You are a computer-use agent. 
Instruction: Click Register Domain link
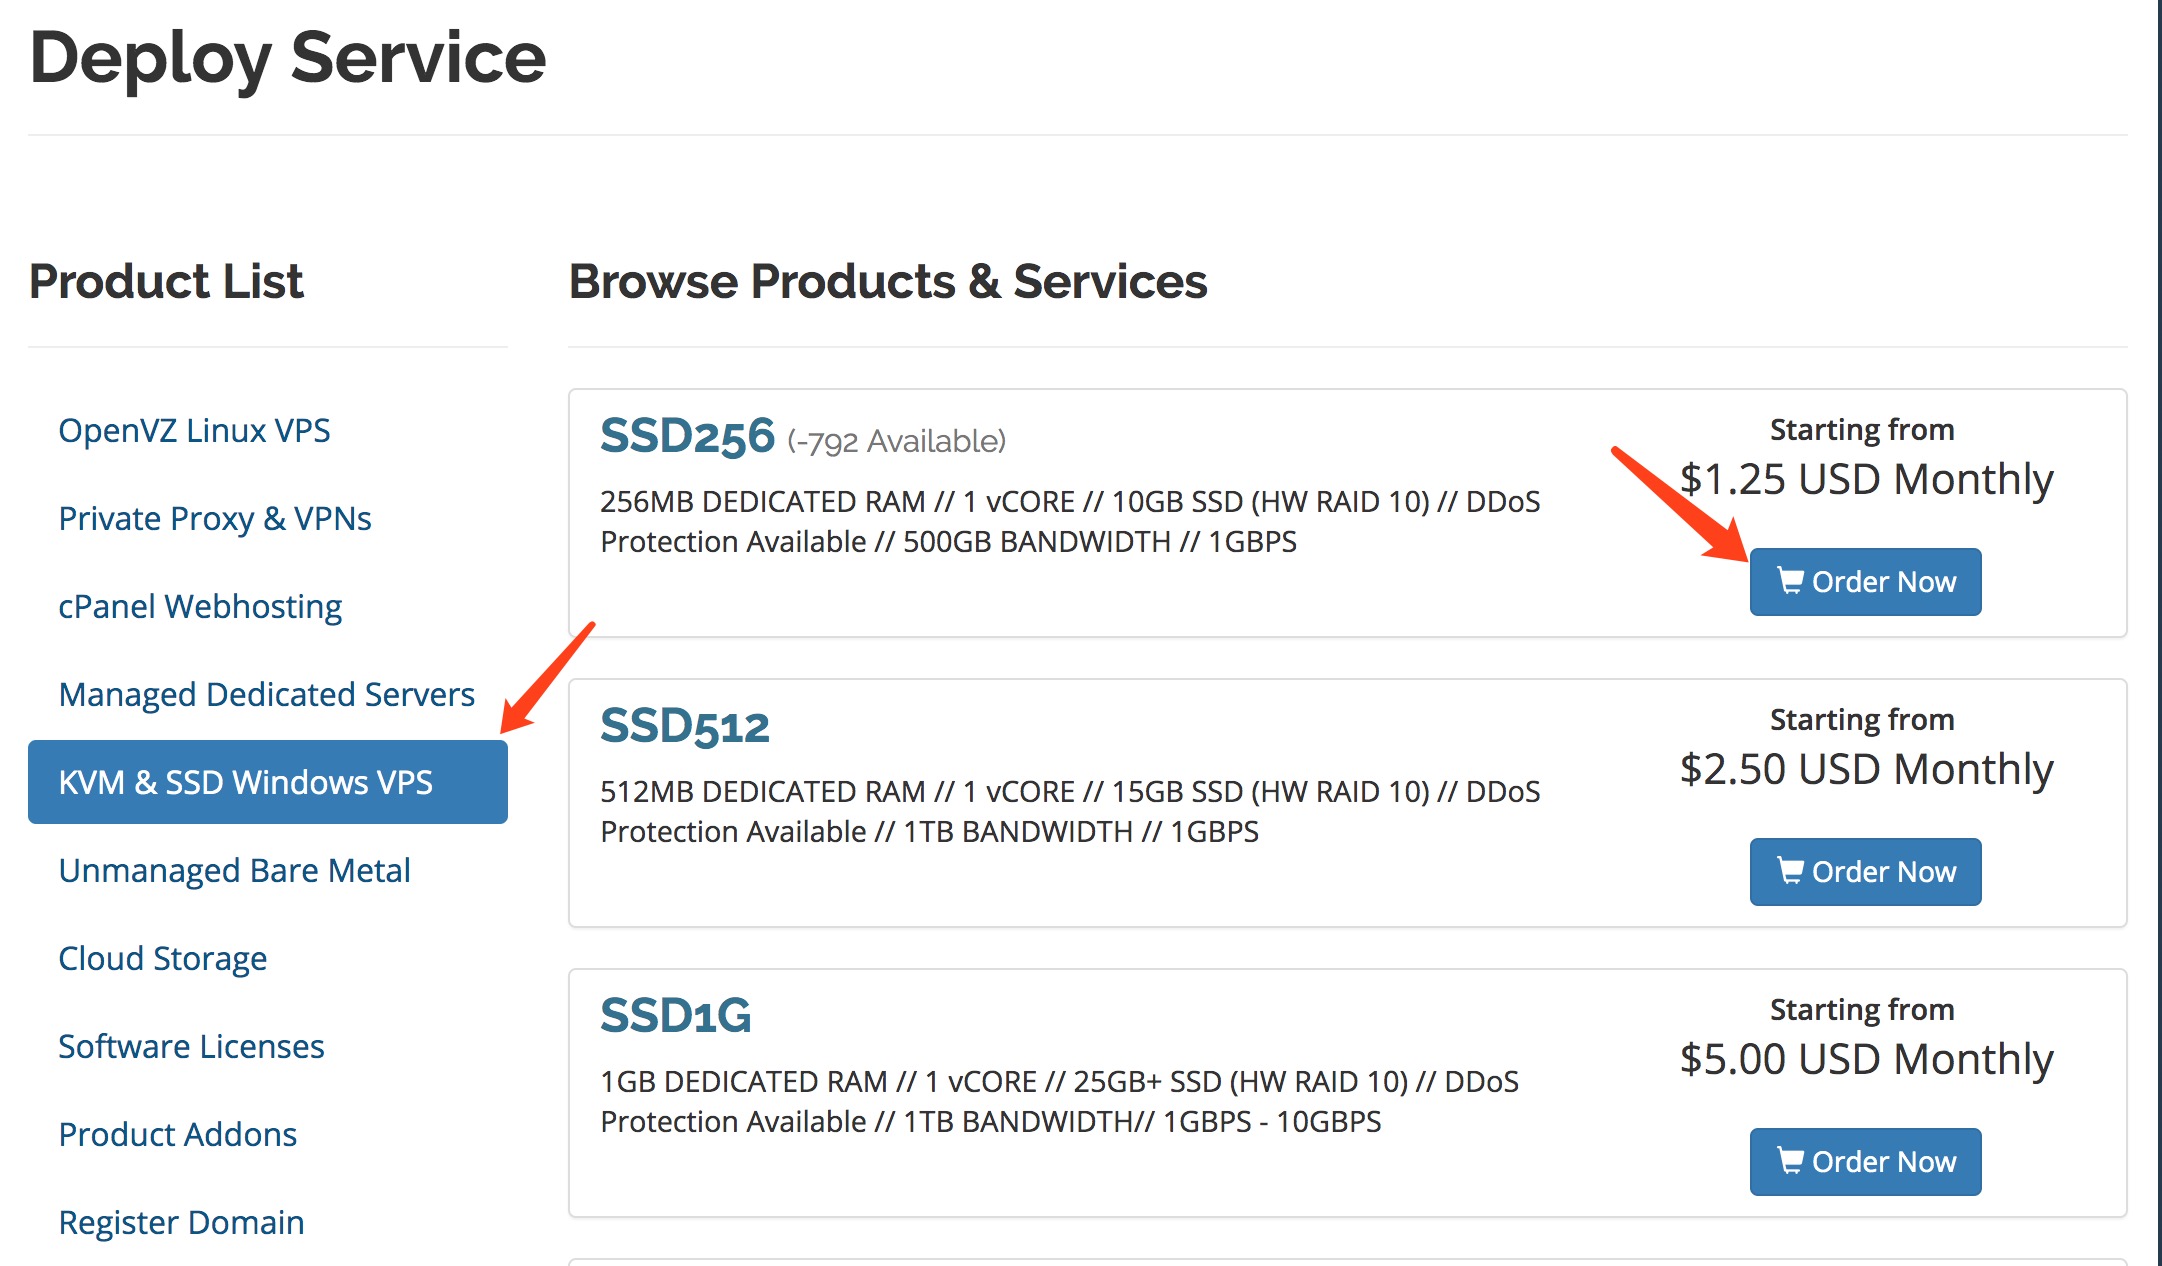pos(181,1222)
